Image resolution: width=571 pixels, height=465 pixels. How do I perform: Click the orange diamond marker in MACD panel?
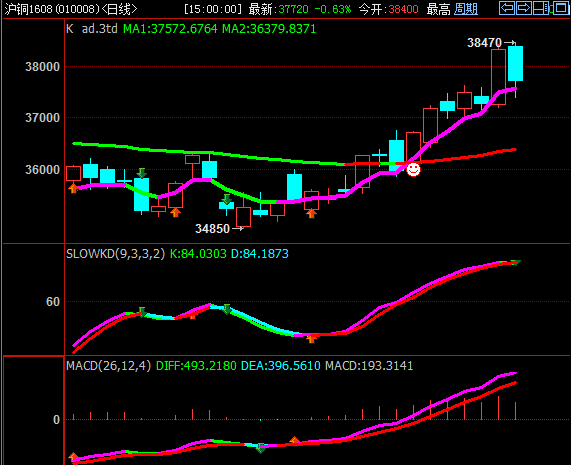[295, 441]
